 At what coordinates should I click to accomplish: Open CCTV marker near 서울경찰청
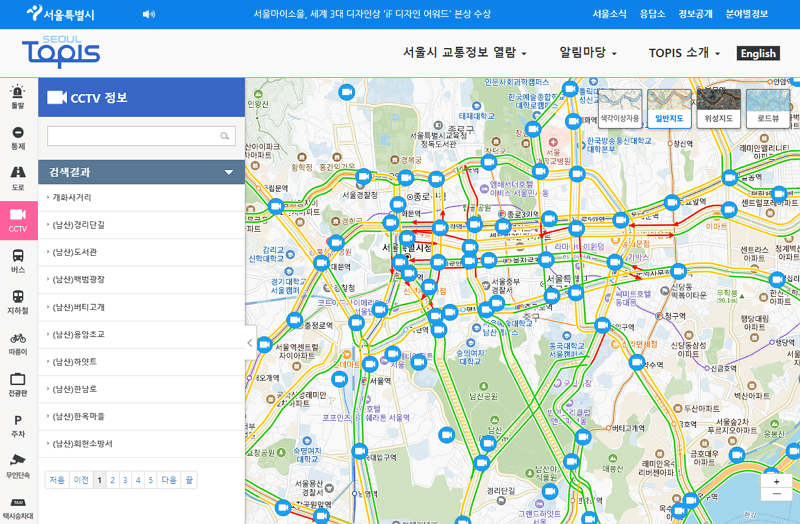pos(363,177)
